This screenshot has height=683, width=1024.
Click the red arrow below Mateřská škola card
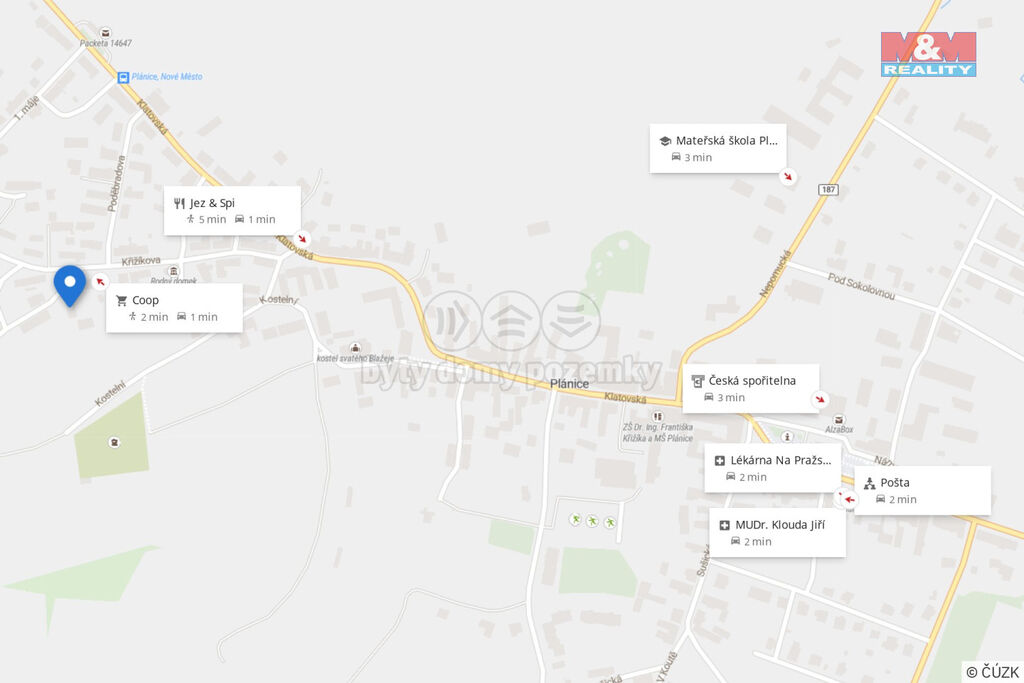click(x=788, y=177)
